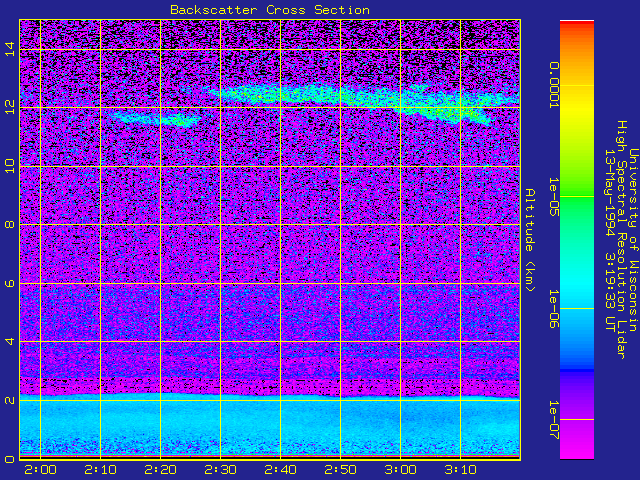Click the 8 km altitude tick label
This screenshot has width=640, height=480.
pos(10,224)
